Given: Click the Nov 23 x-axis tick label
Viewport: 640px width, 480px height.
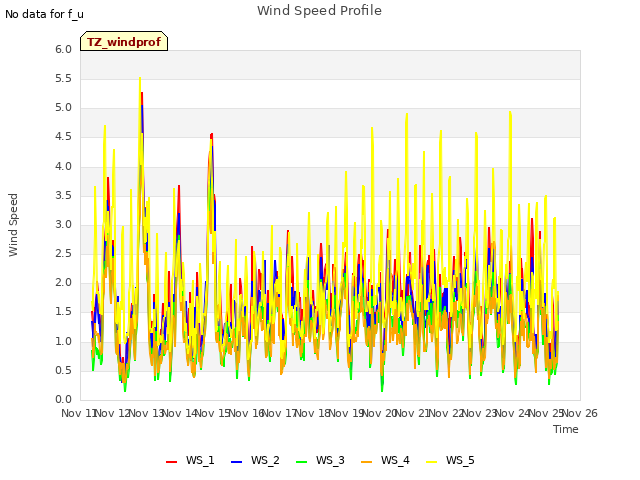Looking at the screenshot, I should [480, 413].
